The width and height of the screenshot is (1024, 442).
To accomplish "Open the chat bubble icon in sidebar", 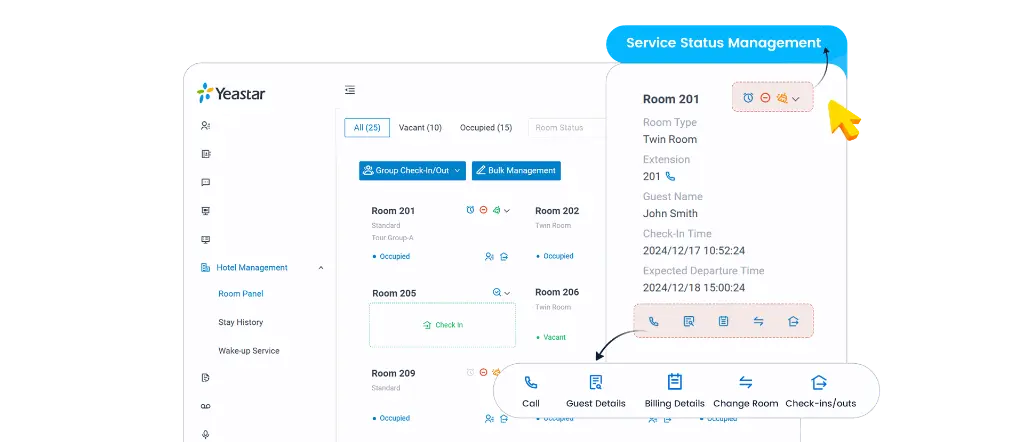I will click(x=206, y=183).
